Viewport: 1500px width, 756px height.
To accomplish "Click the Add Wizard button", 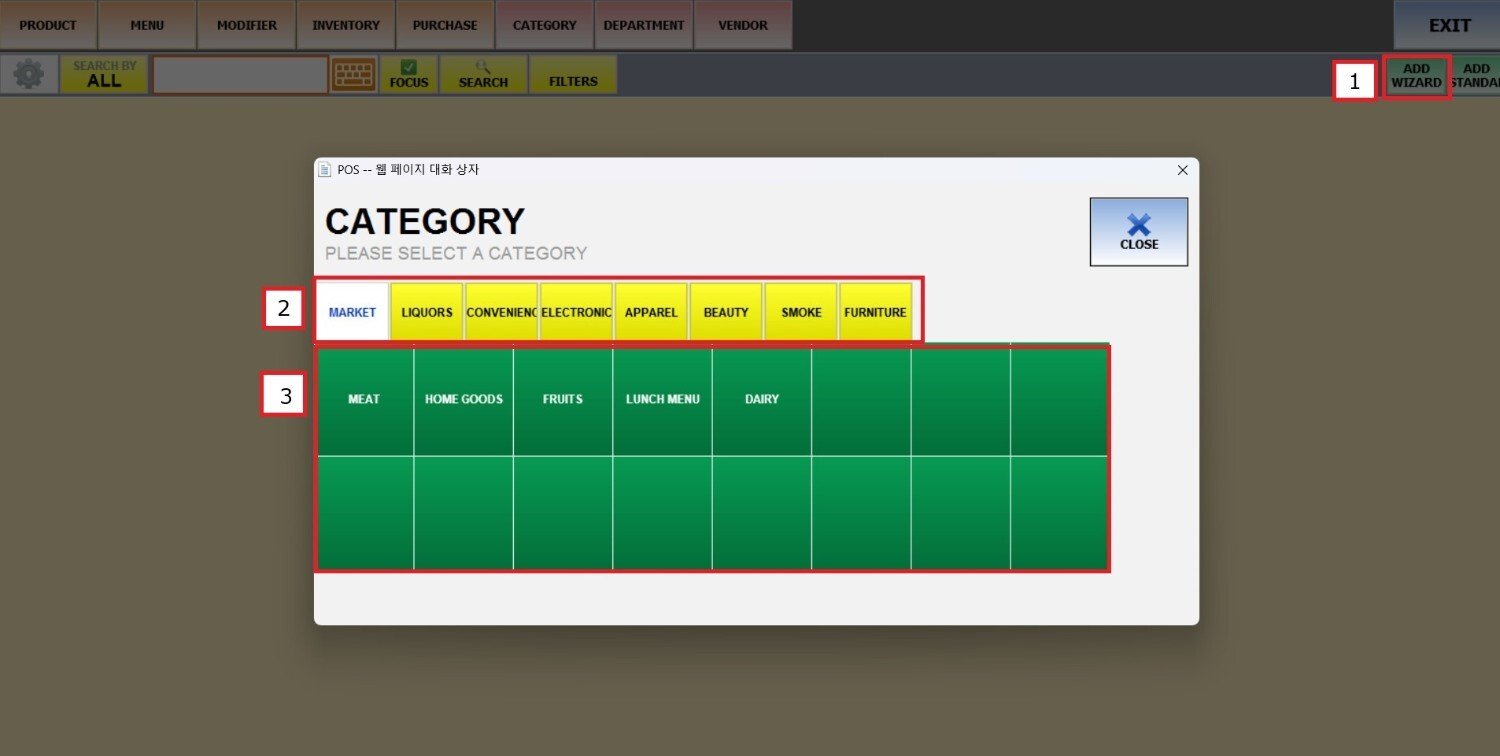I will pos(1416,76).
